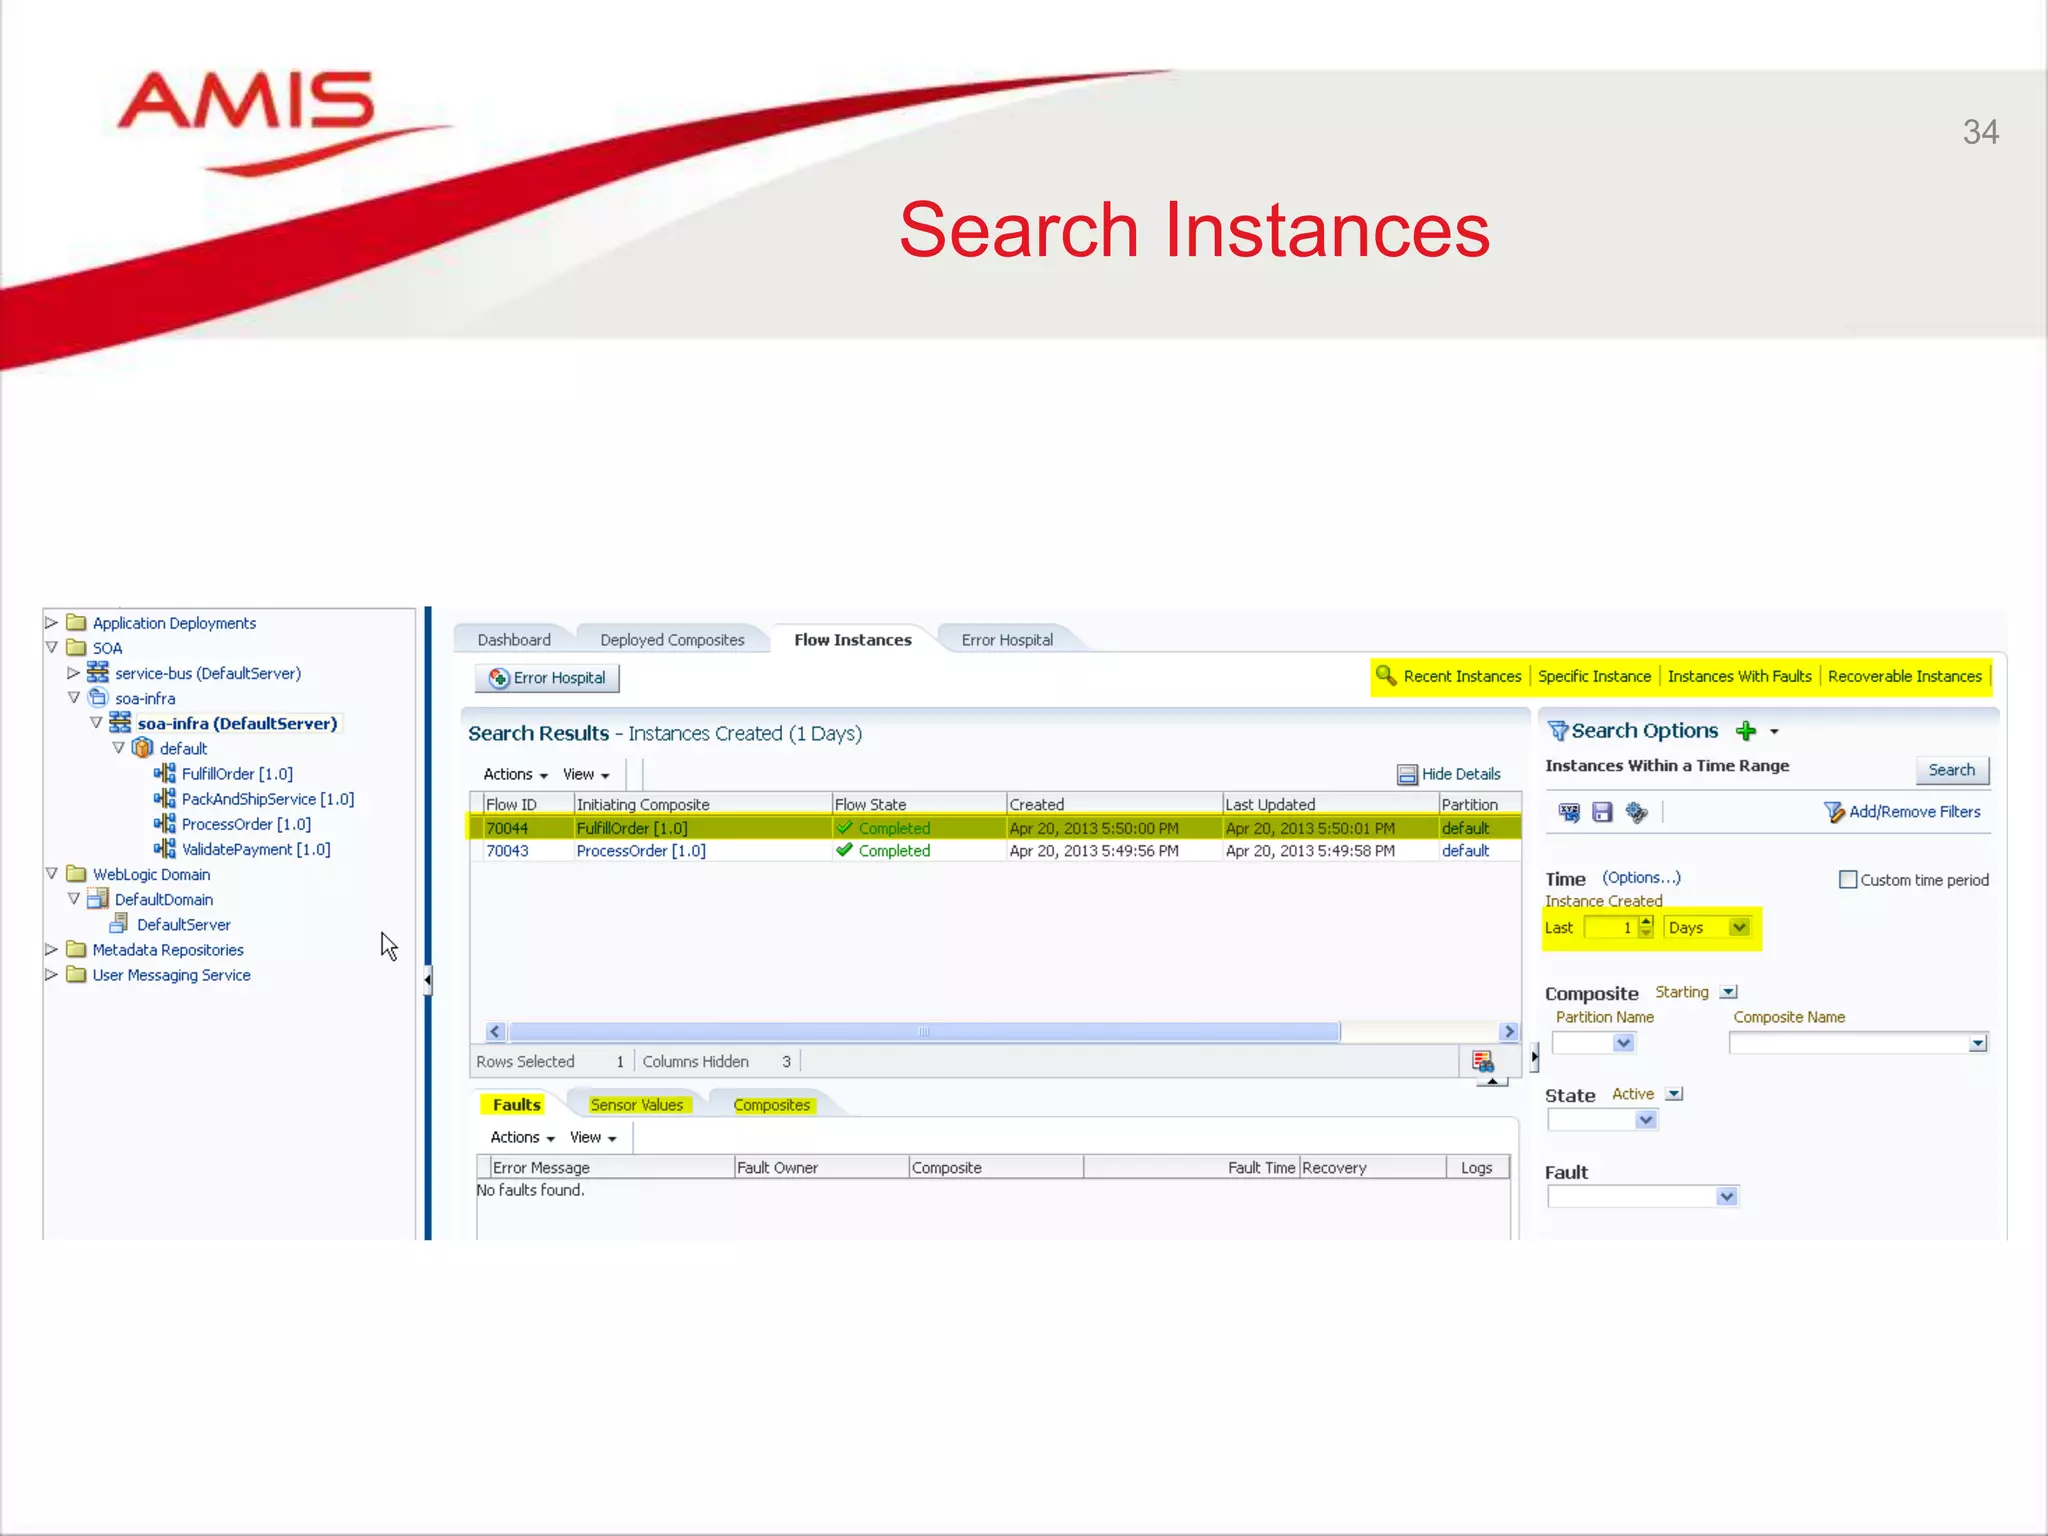Click the export icon in the results footer
This screenshot has width=2048, height=1536.
pos(1482,1061)
